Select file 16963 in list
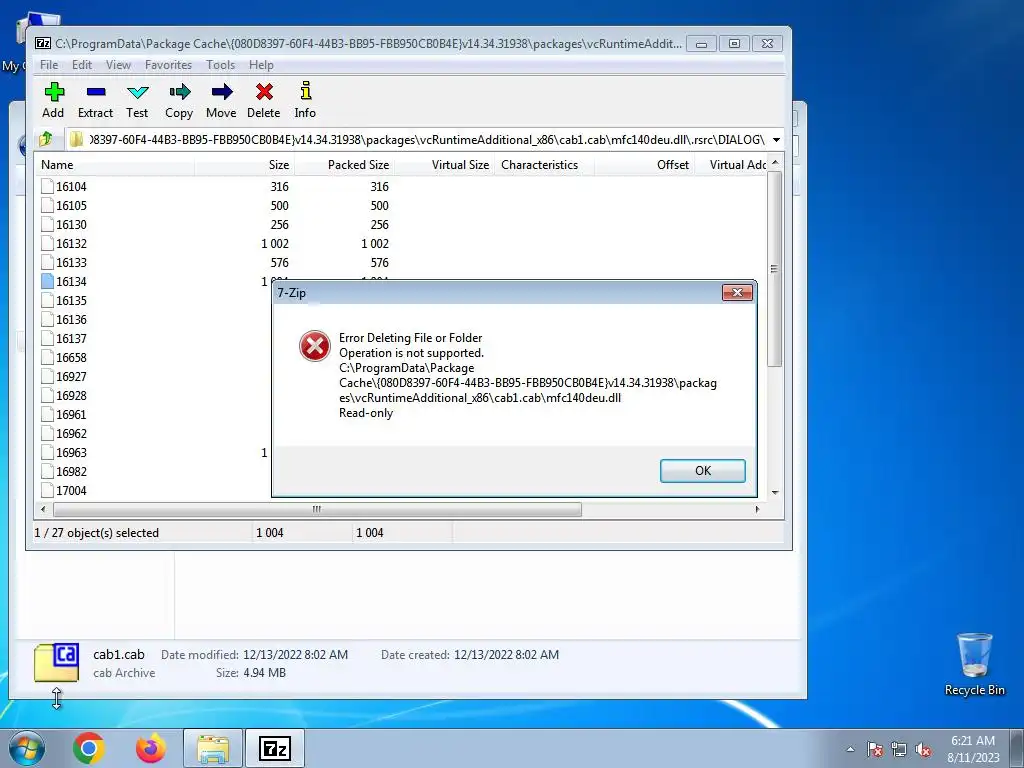 click(71, 452)
